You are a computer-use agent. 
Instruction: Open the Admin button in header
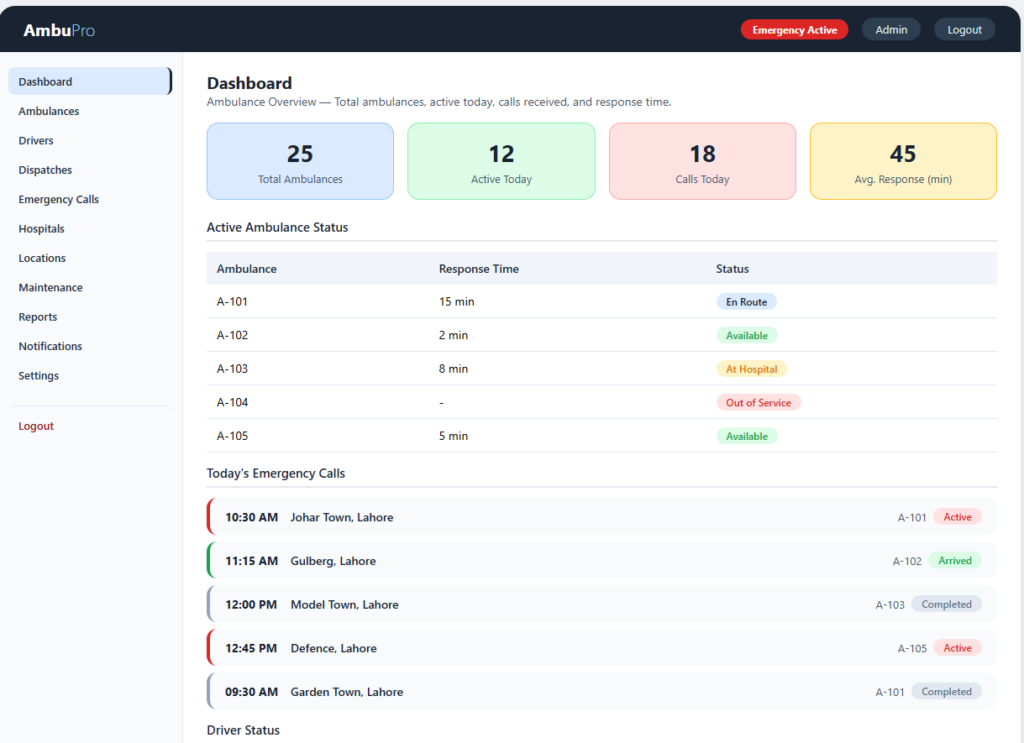click(891, 29)
